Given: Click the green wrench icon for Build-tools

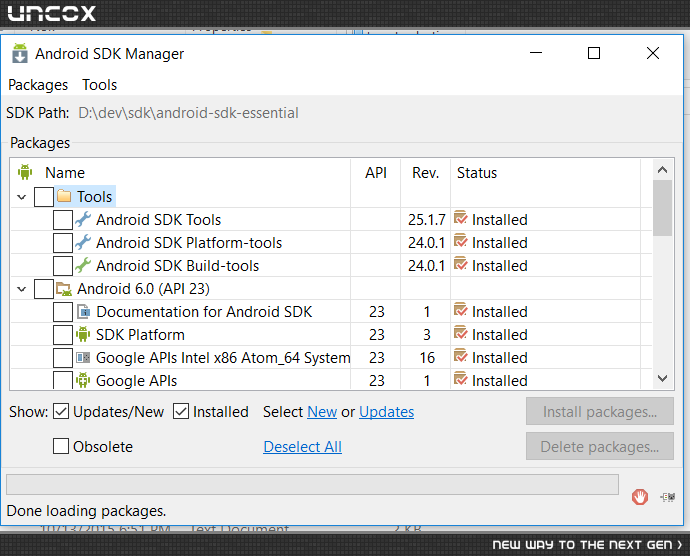Looking at the screenshot, I should pos(83,265).
